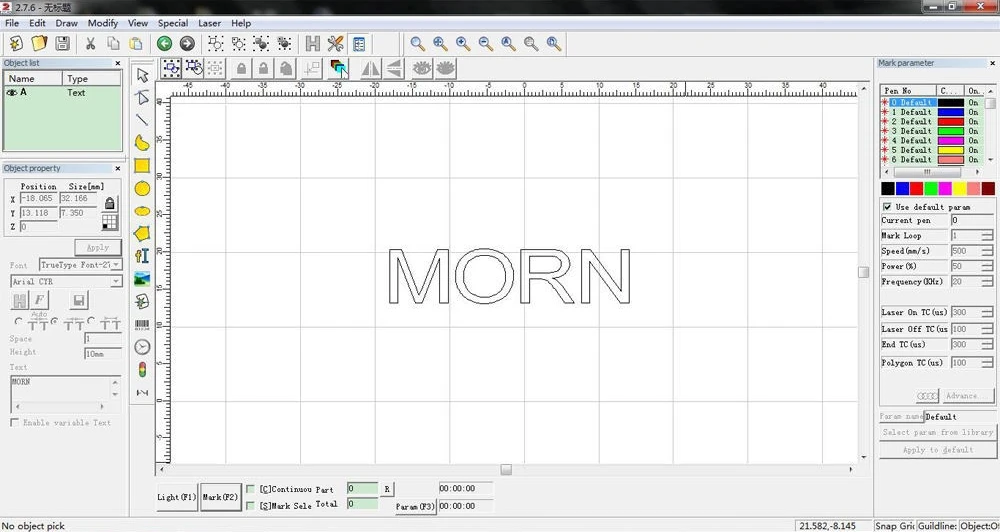
Task: Select the Vector file import tool
Action: (x=142, y=301)
